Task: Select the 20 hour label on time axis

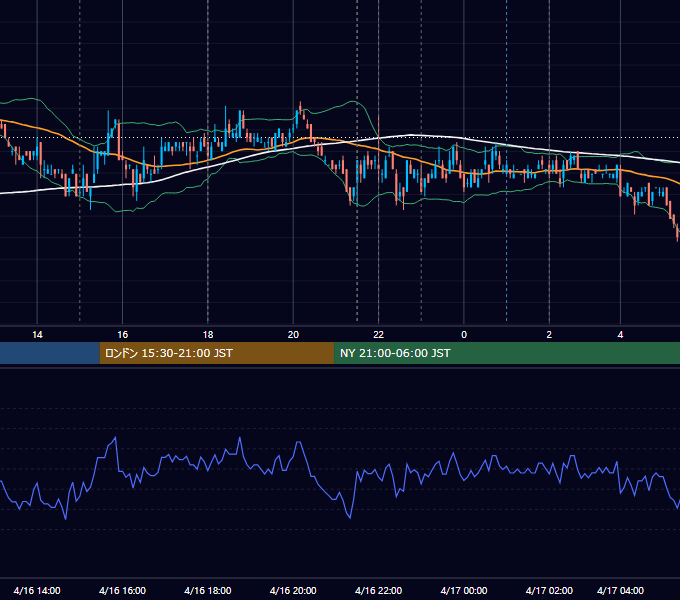Action: [293, 335]
